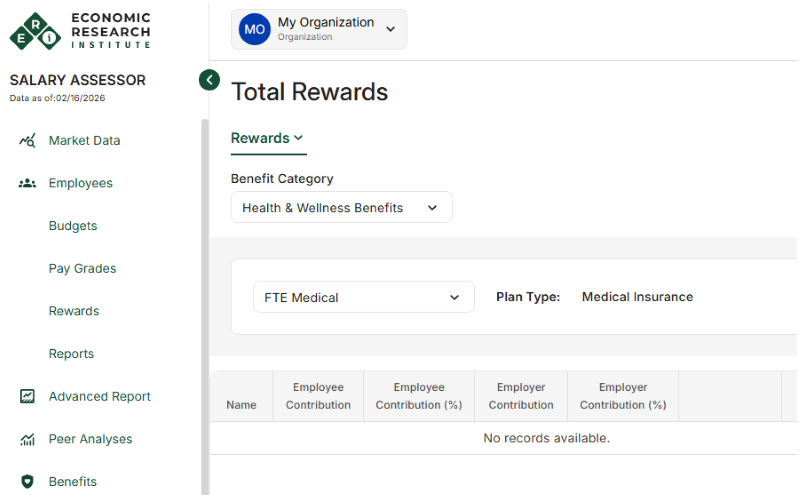Click the sidebar vertical scrollbar
The height and width of the screenshot is (495, 800).
coord(205,306)
